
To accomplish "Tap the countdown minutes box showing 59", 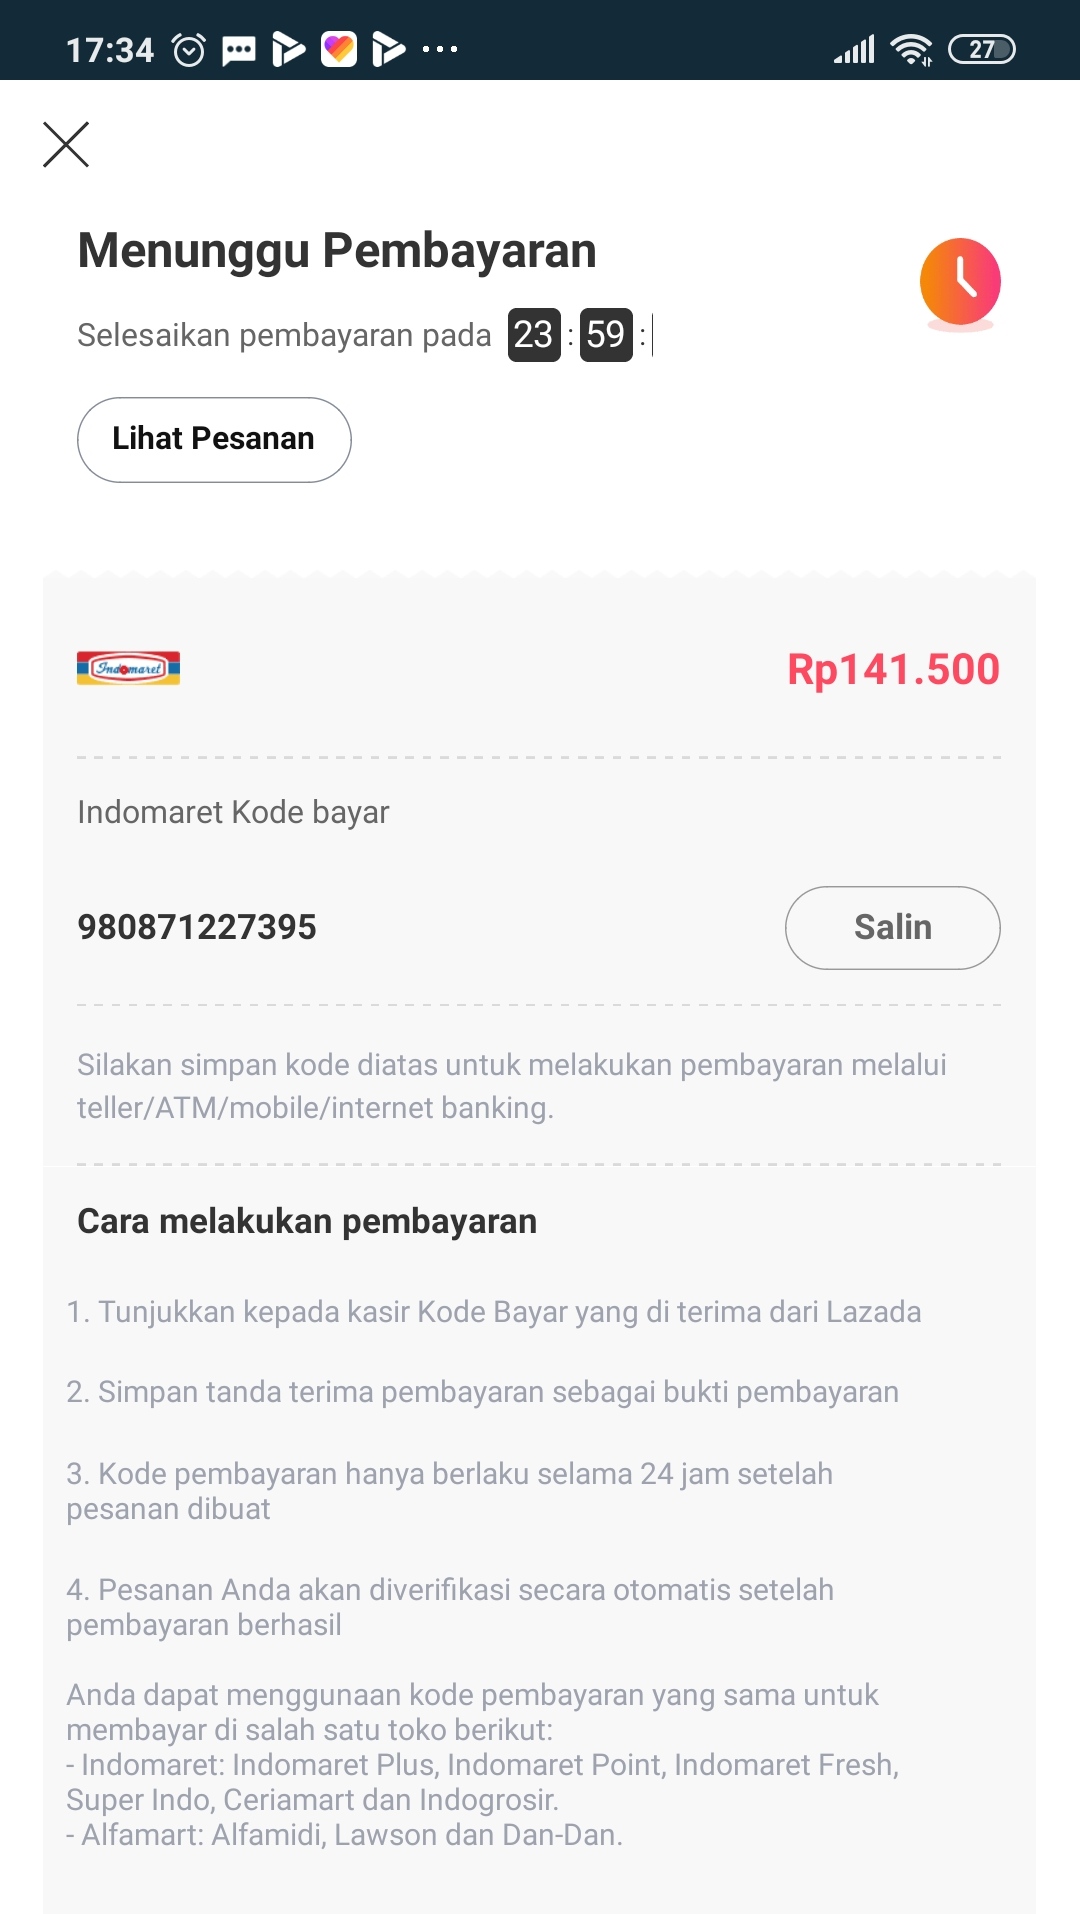I will pos(606,335).
